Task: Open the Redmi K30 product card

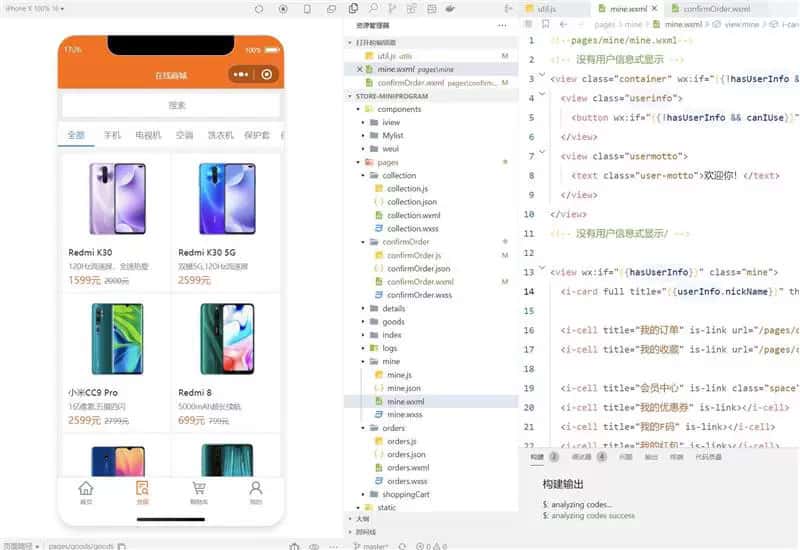Action: click(x=116, y=223)
